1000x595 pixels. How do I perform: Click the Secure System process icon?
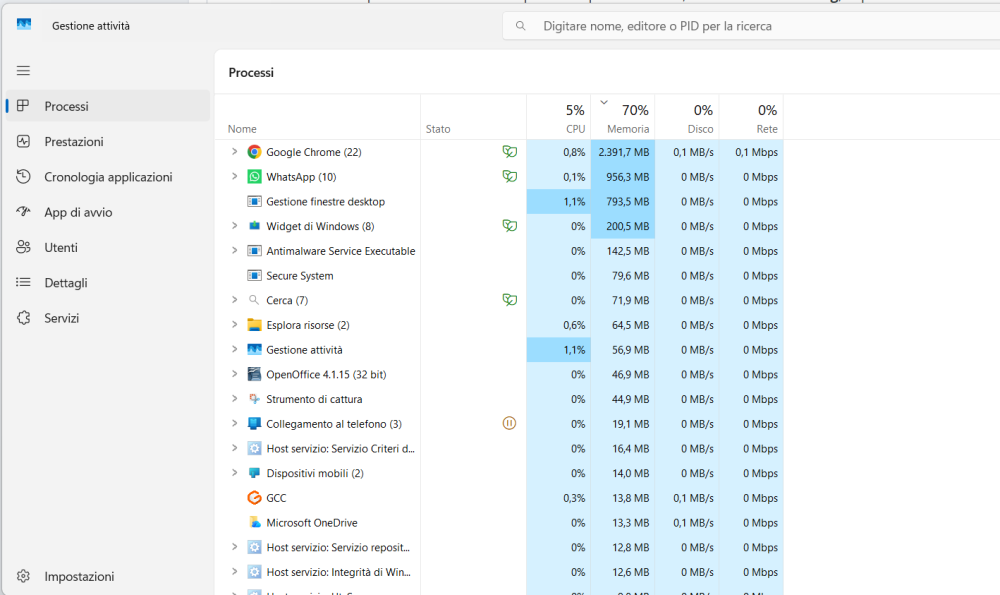coord(254,275)
